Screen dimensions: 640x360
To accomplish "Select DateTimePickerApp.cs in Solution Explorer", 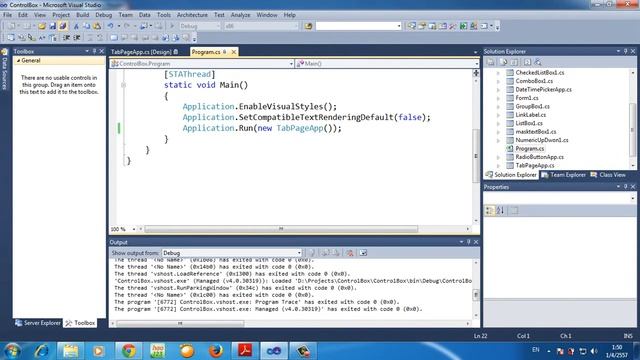I will point(543,89).
